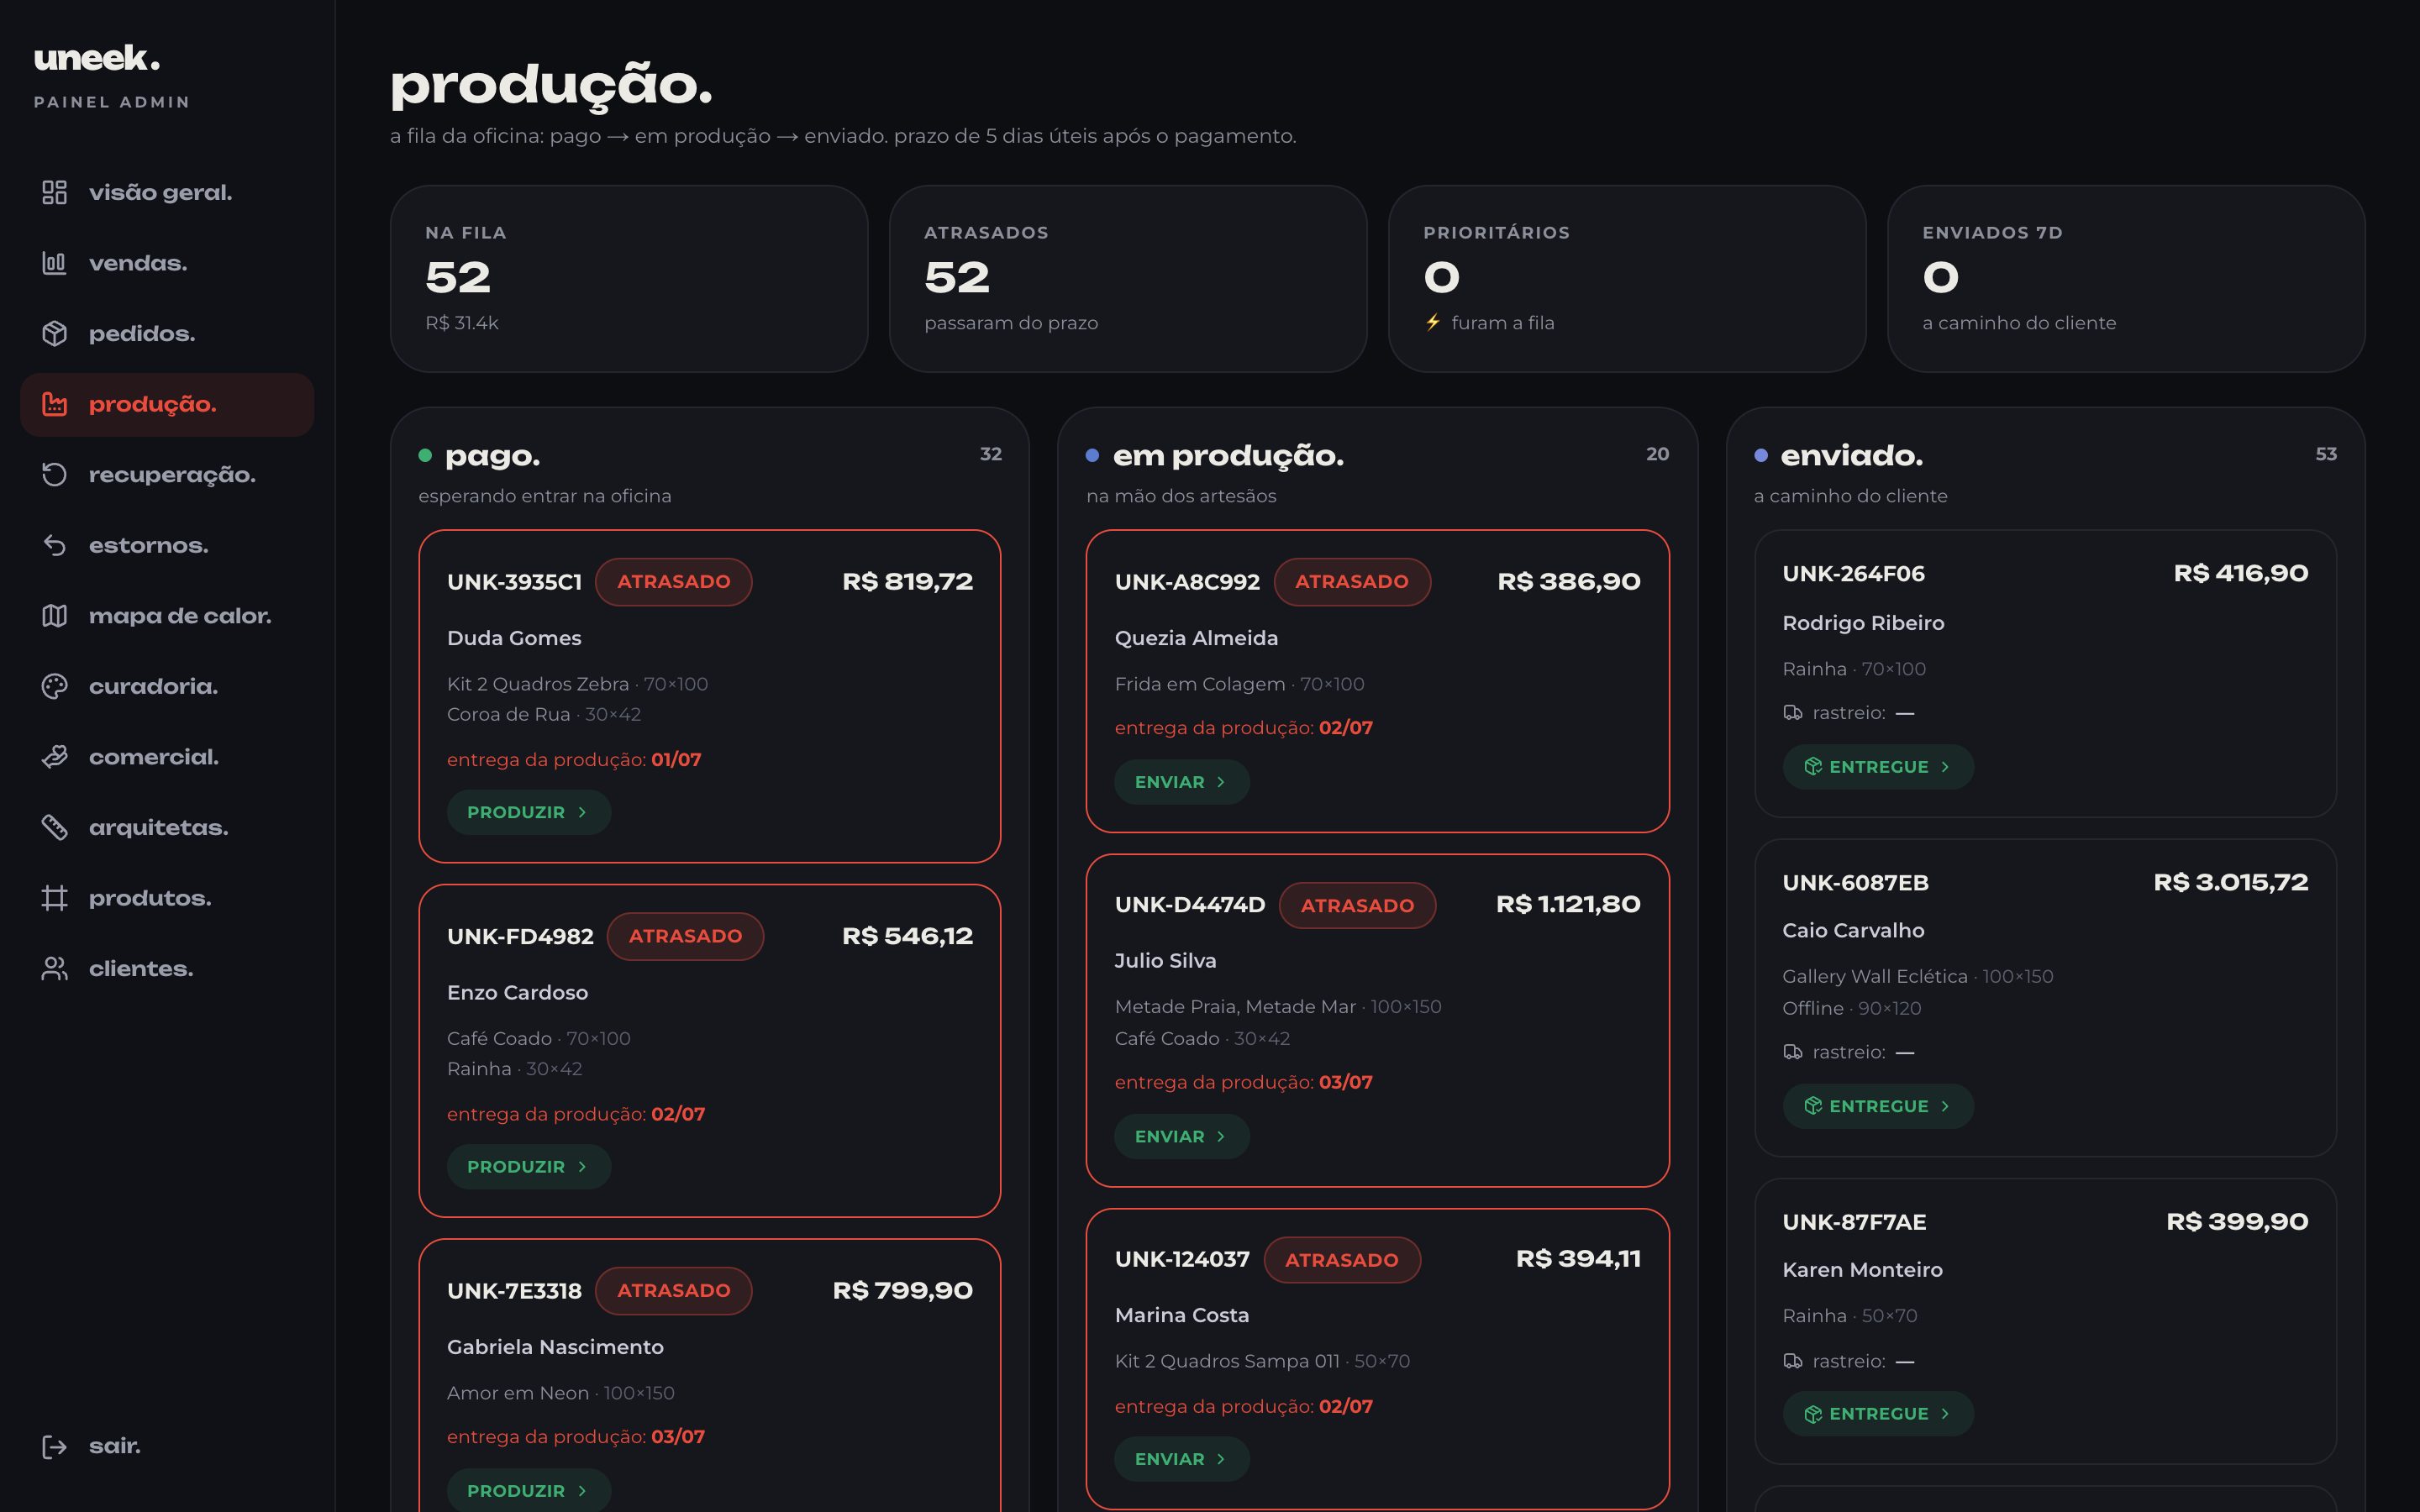Enviar Marina Costa's order UNK-124037
Viewport: 2420px width, 1512px height.
click(x=1181, y=1459)
